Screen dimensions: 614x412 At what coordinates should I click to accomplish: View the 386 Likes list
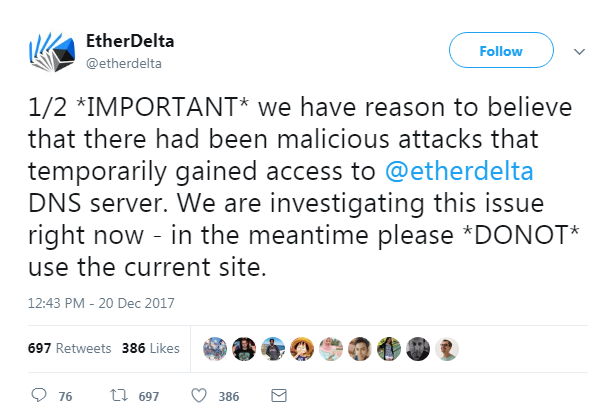tap(150, 348)
